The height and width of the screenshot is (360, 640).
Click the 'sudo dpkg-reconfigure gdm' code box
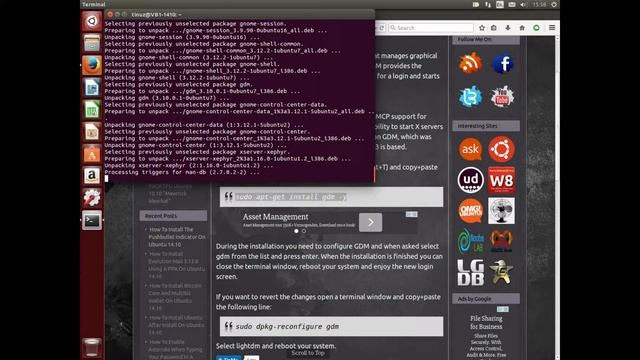[331, 327]
